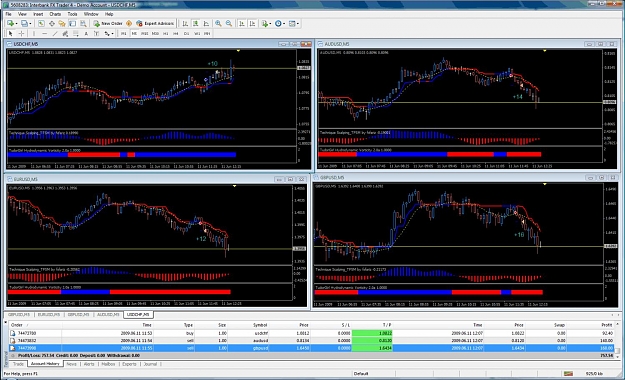This screenshot has height=380, width=625.
Task: Click the New Order button
Action: click(x=108, y=24)
